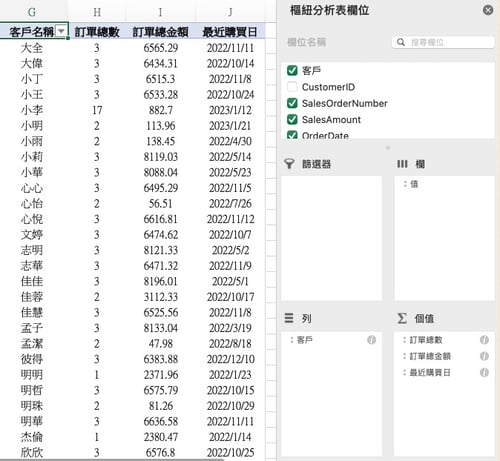Select the date cell 2022/11/12
This screenshot has height=461, width=500.
point(230,219)
